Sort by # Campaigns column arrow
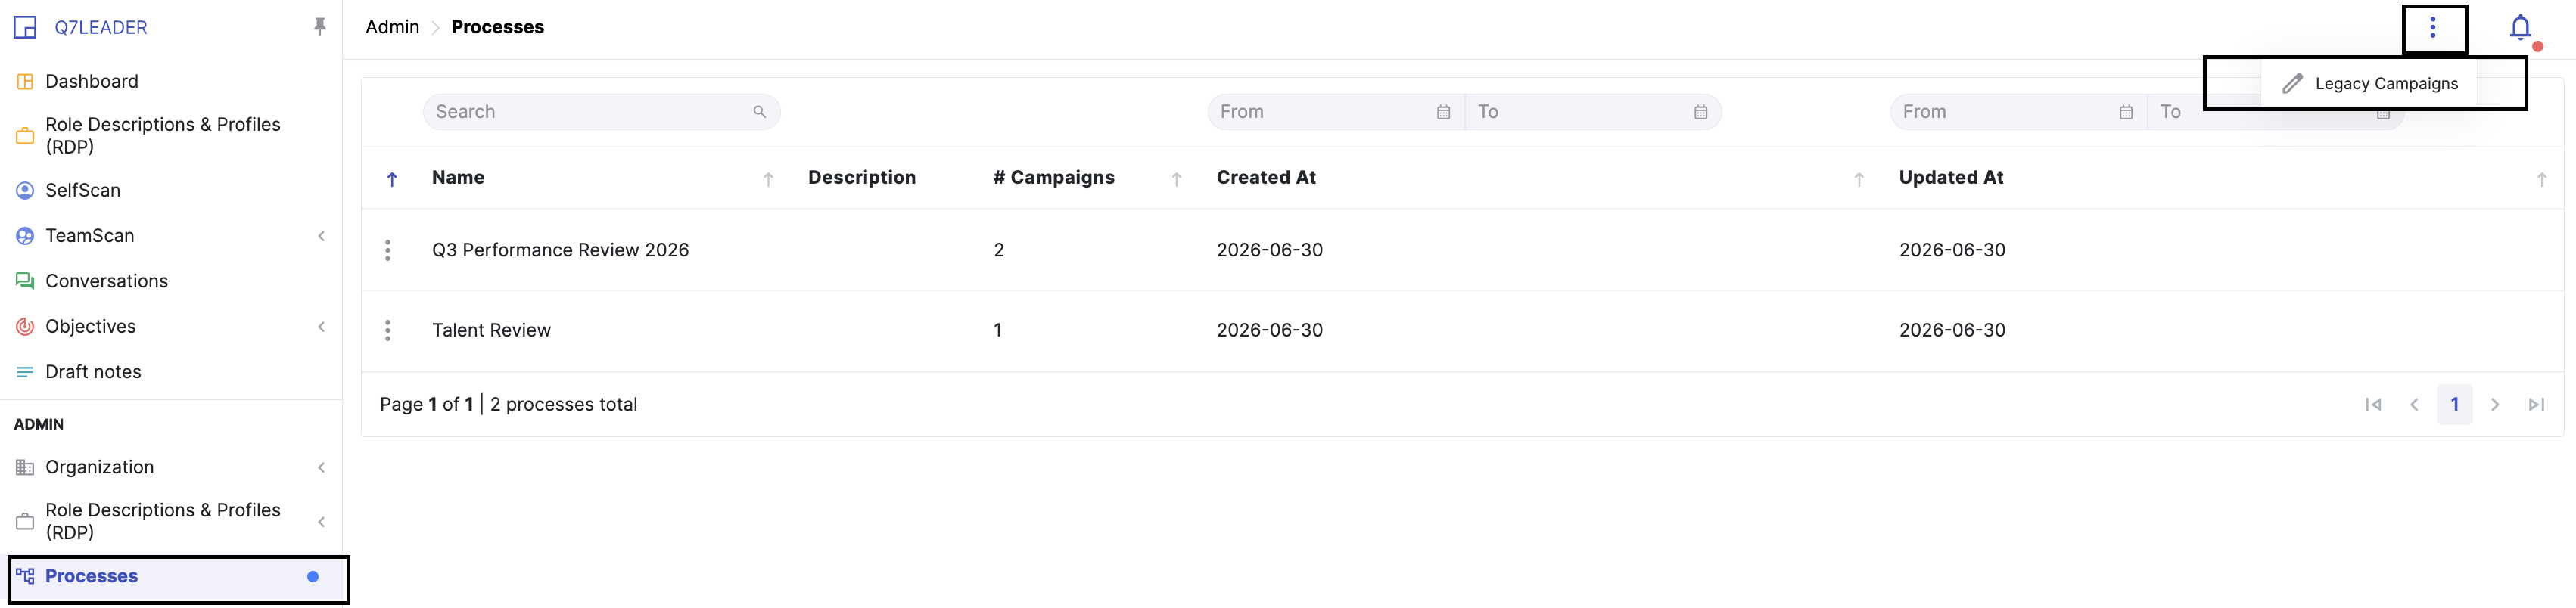Screen dimensions: 2576x608 coord(1176,179)
